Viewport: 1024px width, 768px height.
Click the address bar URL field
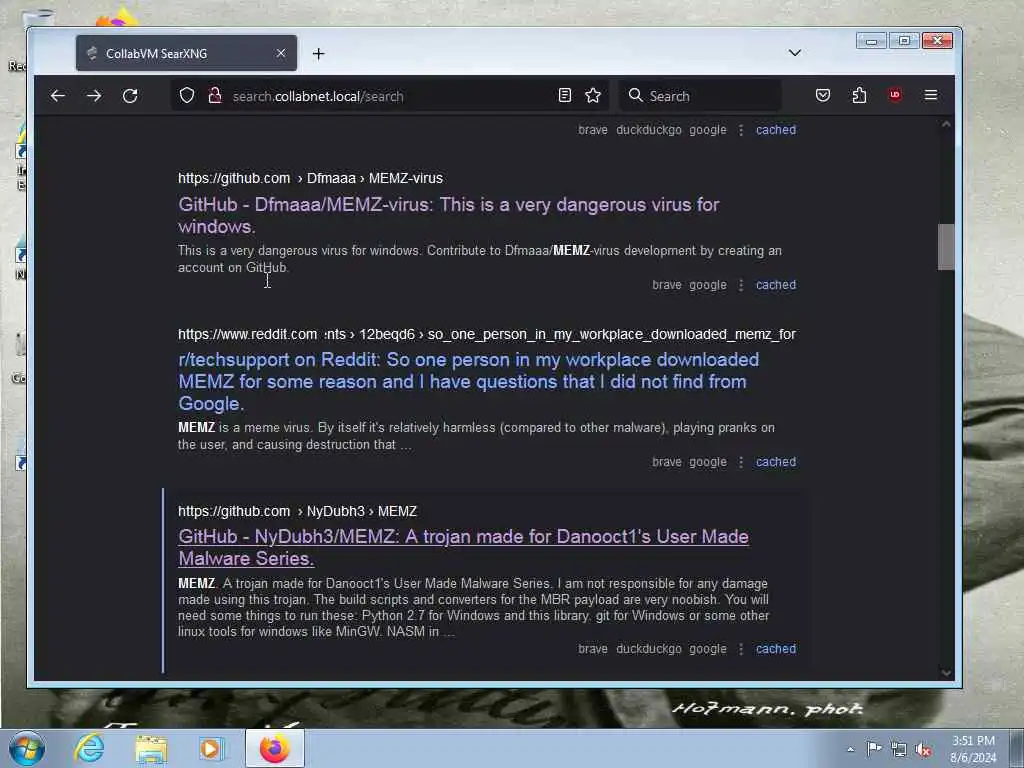click(391, 96)
